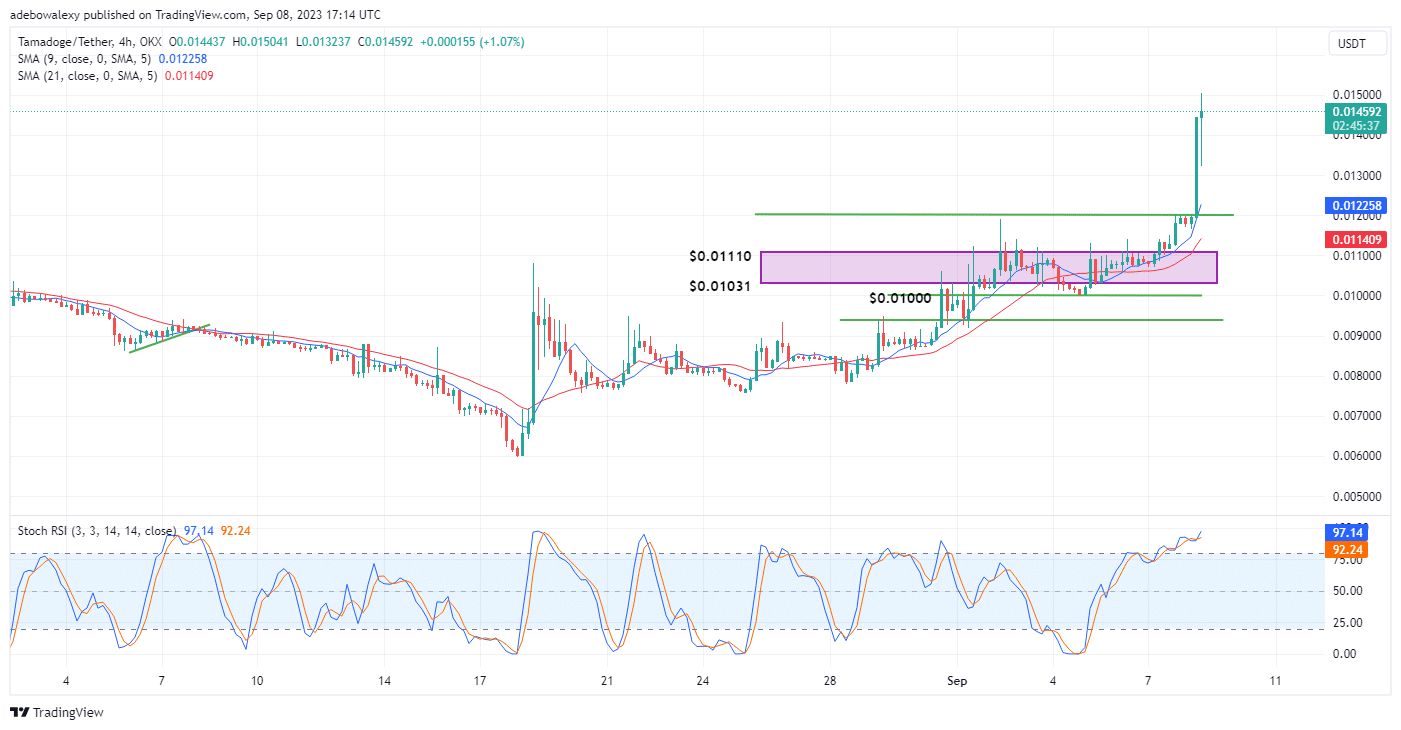Click the SMA 21 indicator label
1401x730 pixels.
pos(89,76)
